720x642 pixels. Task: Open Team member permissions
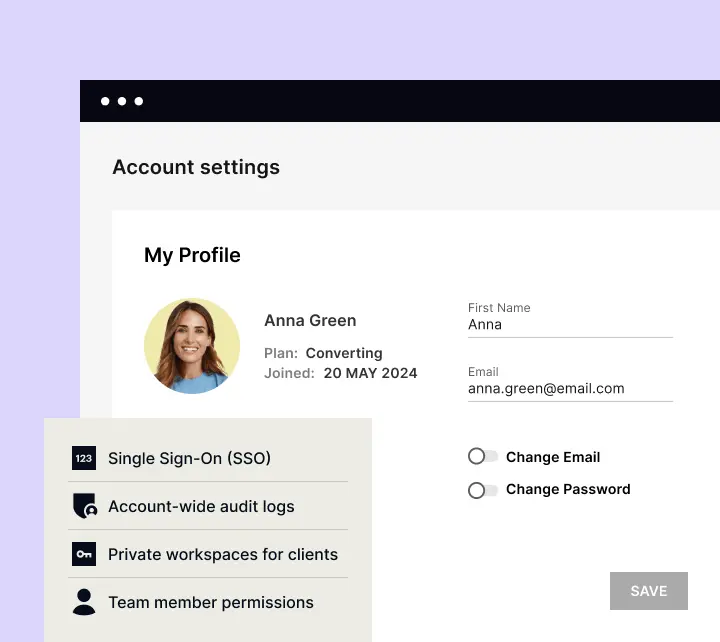(210, 602)
